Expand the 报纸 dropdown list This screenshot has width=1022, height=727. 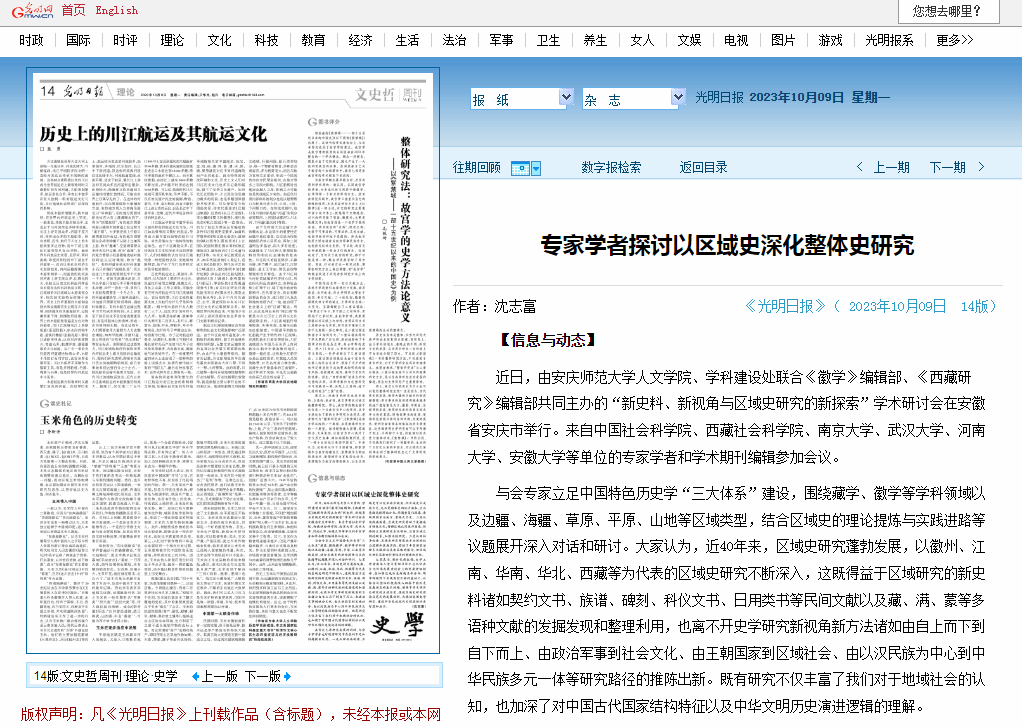click(x=565, y=98)
